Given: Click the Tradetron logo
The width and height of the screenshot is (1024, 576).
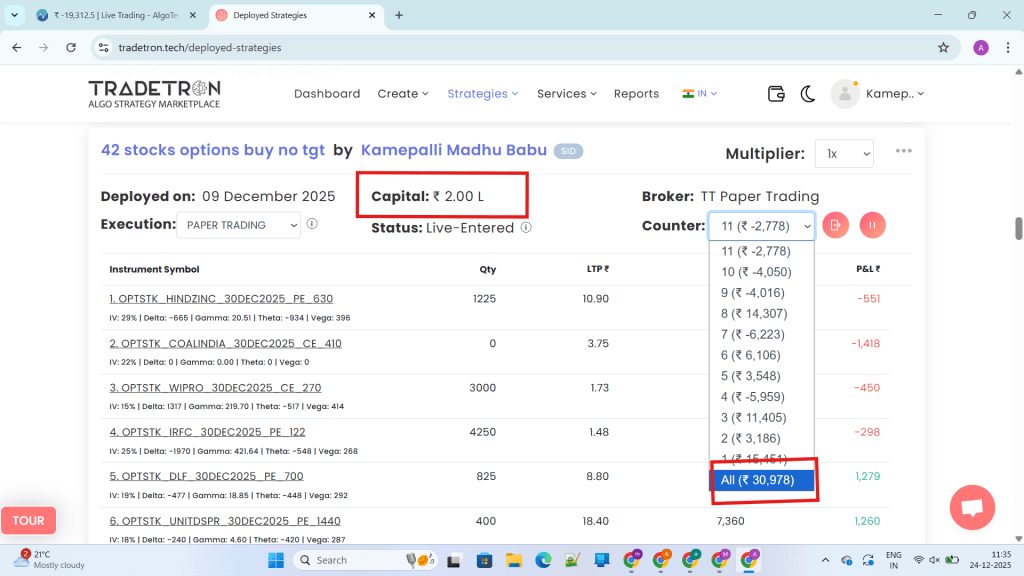Looking at the screenshot, I should click(x=154, y=93).
